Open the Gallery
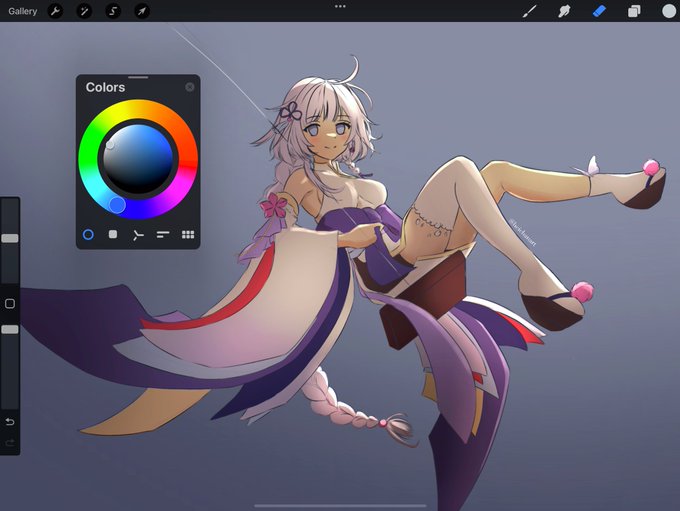Image resolution: width=680 pixels, height=511 pixels. [x=23, y=11]
